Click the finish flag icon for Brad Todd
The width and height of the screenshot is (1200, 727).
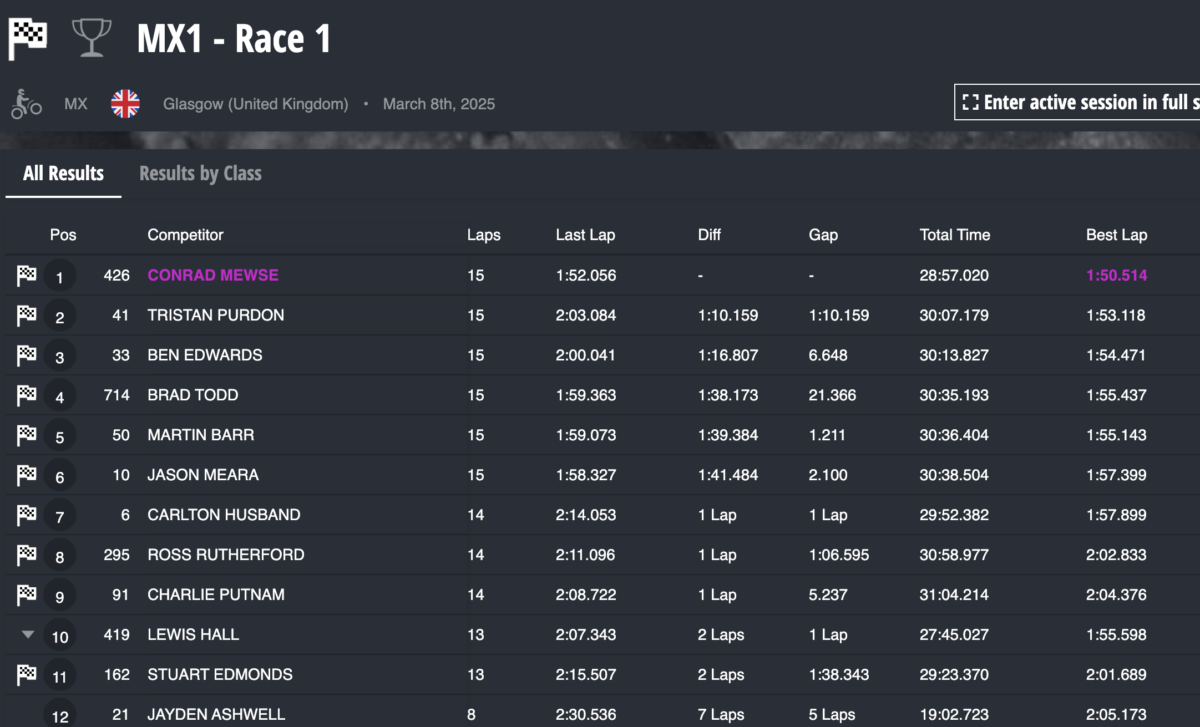click(x=27, y=396)
